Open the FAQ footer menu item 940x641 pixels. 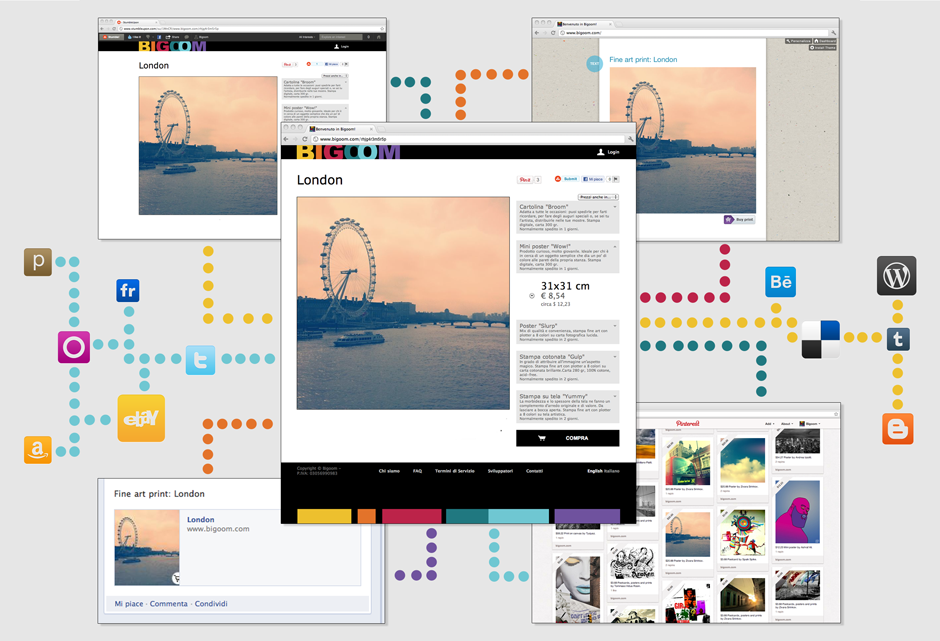tap(417, 470)
